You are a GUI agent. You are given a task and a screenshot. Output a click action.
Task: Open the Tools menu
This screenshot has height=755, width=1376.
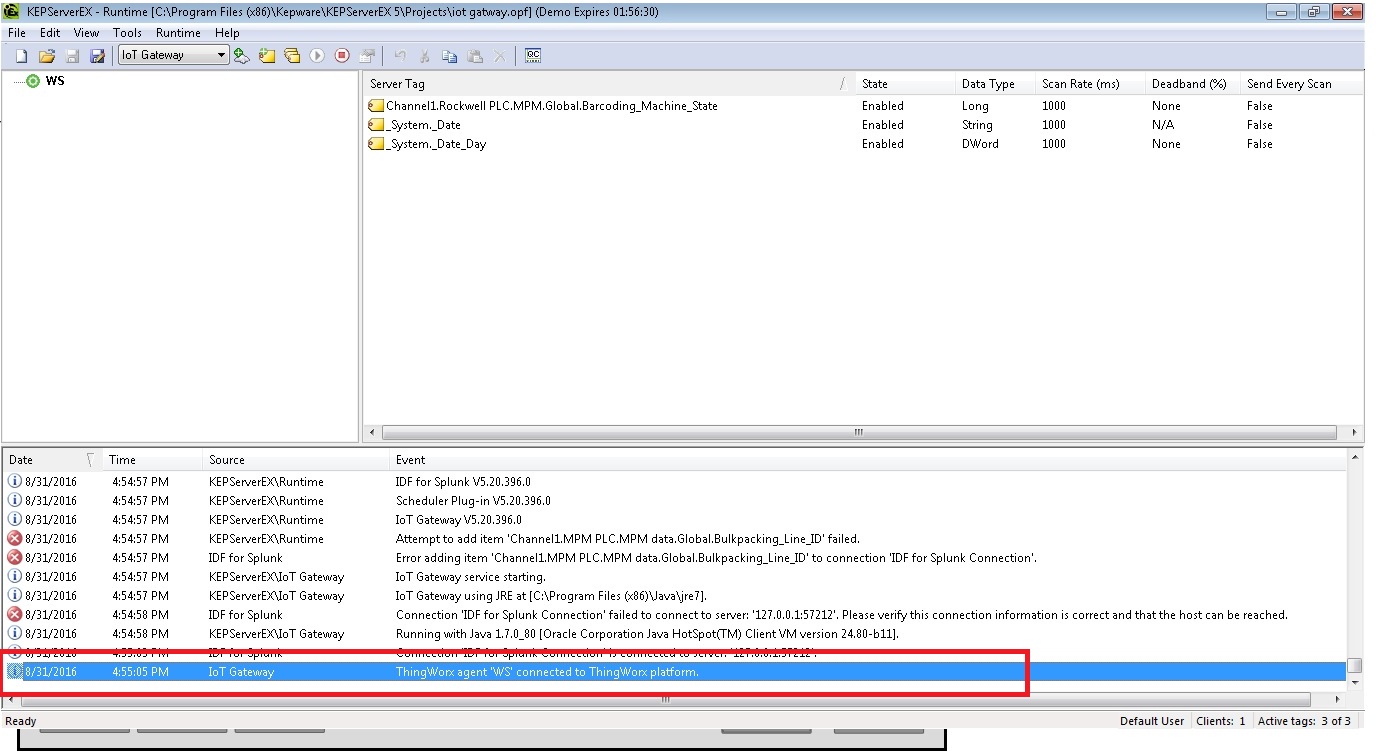pyautogui.click(x=127, y=32)
